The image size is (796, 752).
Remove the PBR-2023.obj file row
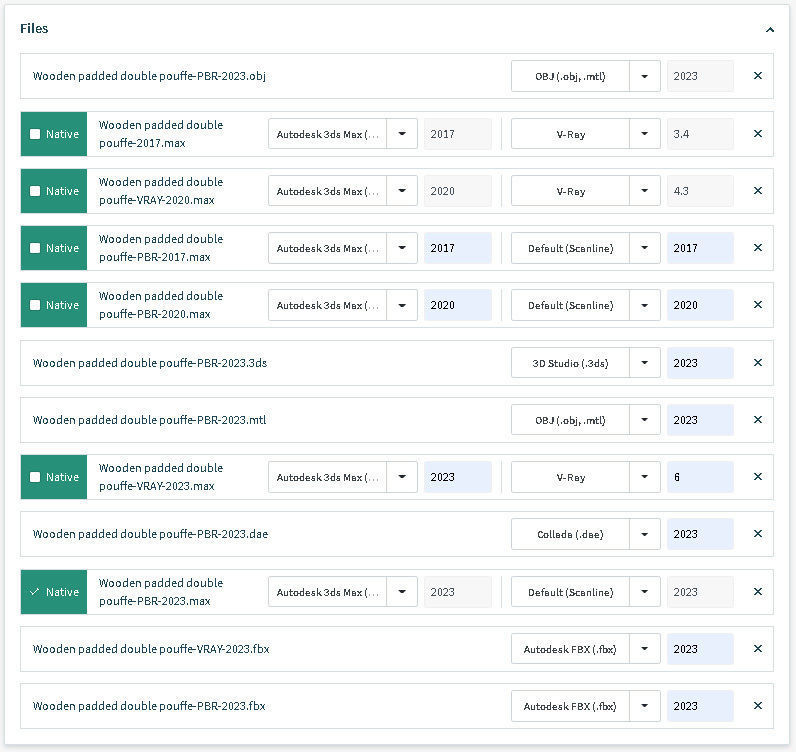click(757, 76)
